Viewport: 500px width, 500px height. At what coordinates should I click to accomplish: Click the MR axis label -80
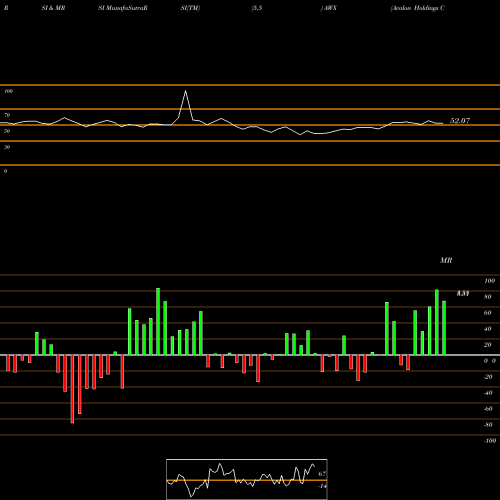tap(488, 425)
